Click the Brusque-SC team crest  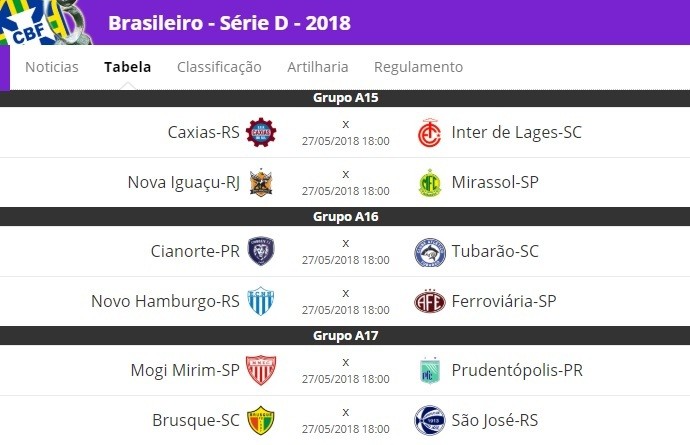click(x=261, y=420)
